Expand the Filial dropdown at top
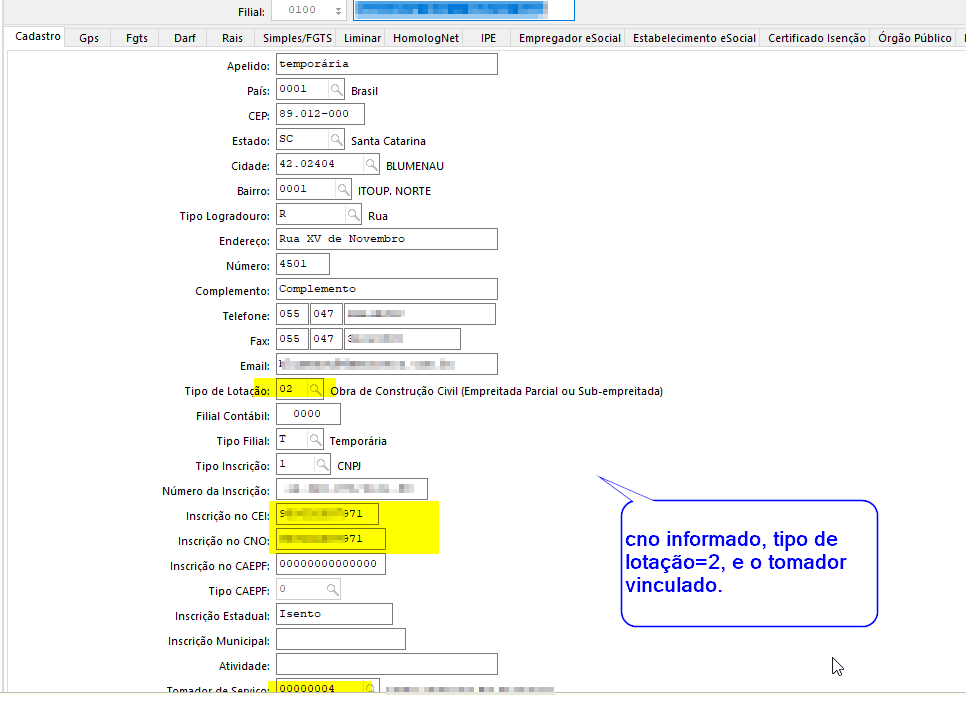The height and width of the screenshot is (705, 966). [x=339, y=11]
